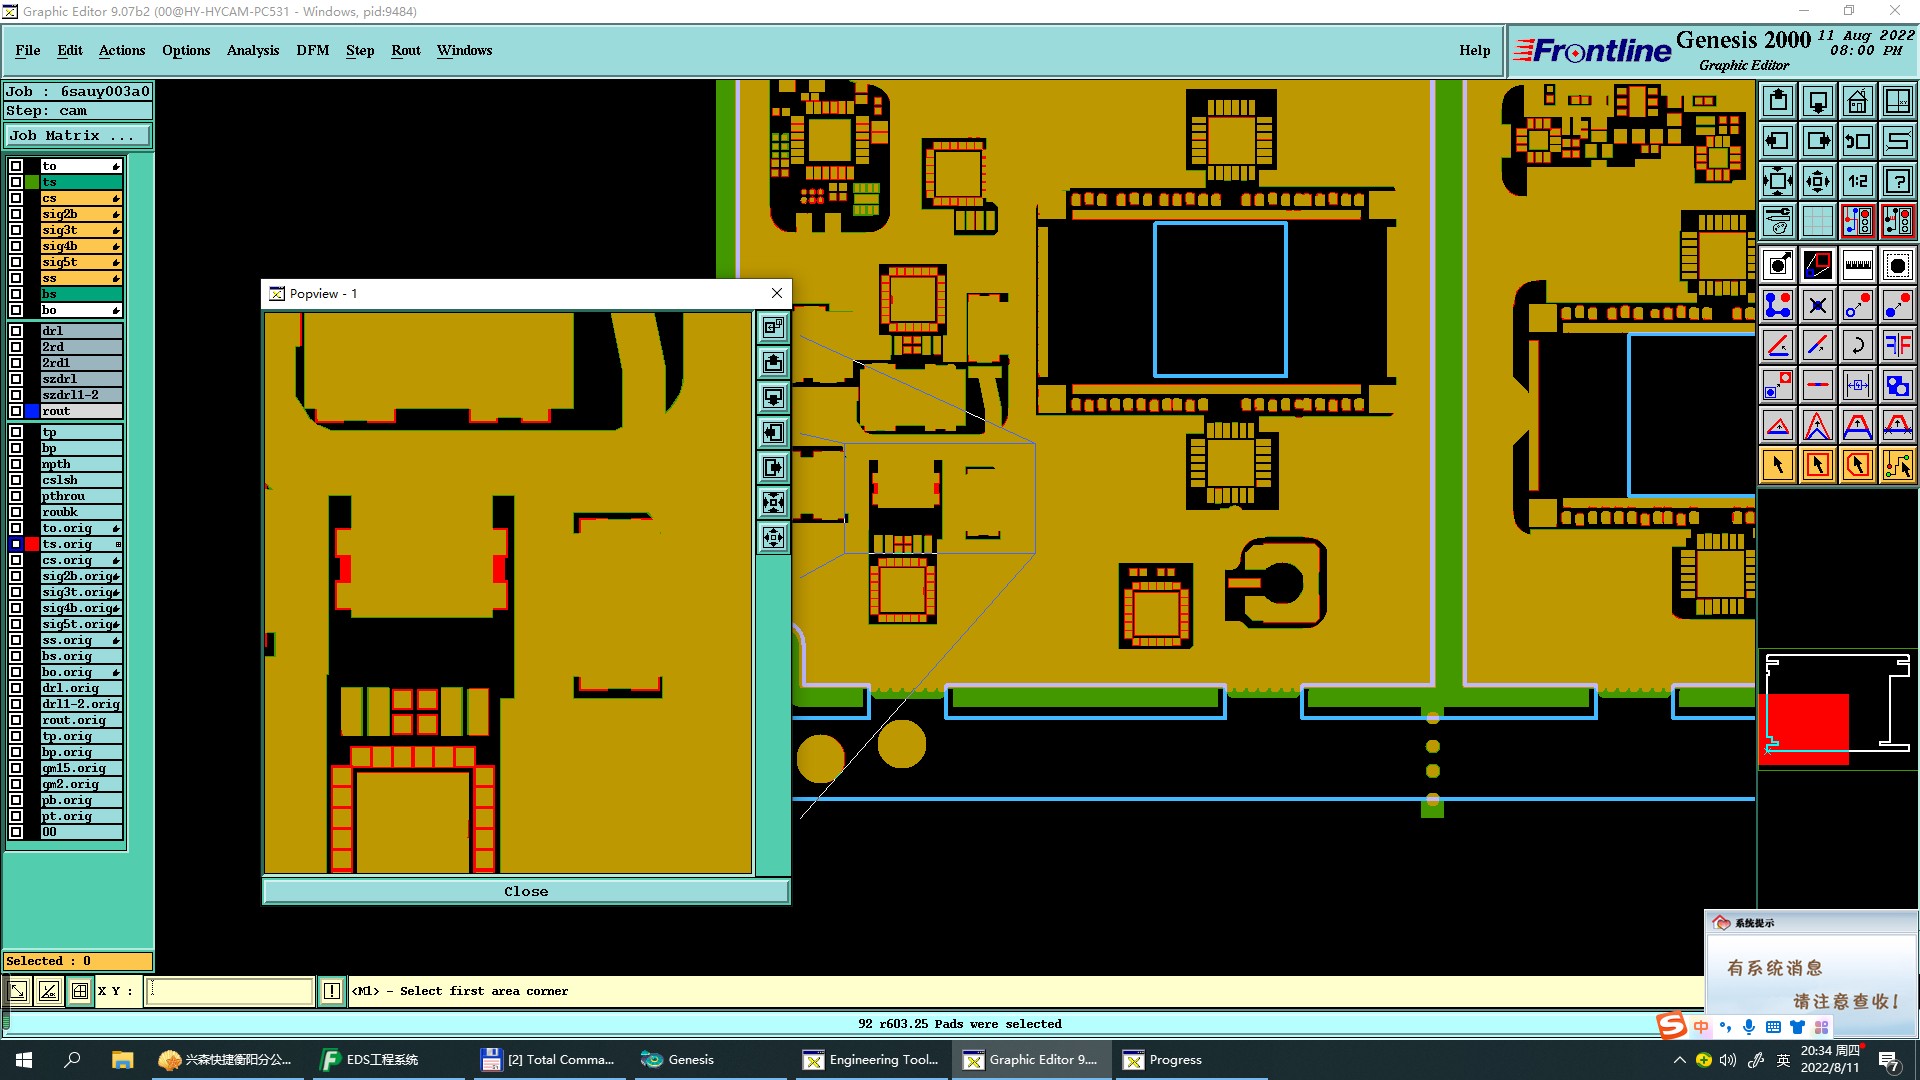
Task: Open the Rout menu
Action: 405,50
